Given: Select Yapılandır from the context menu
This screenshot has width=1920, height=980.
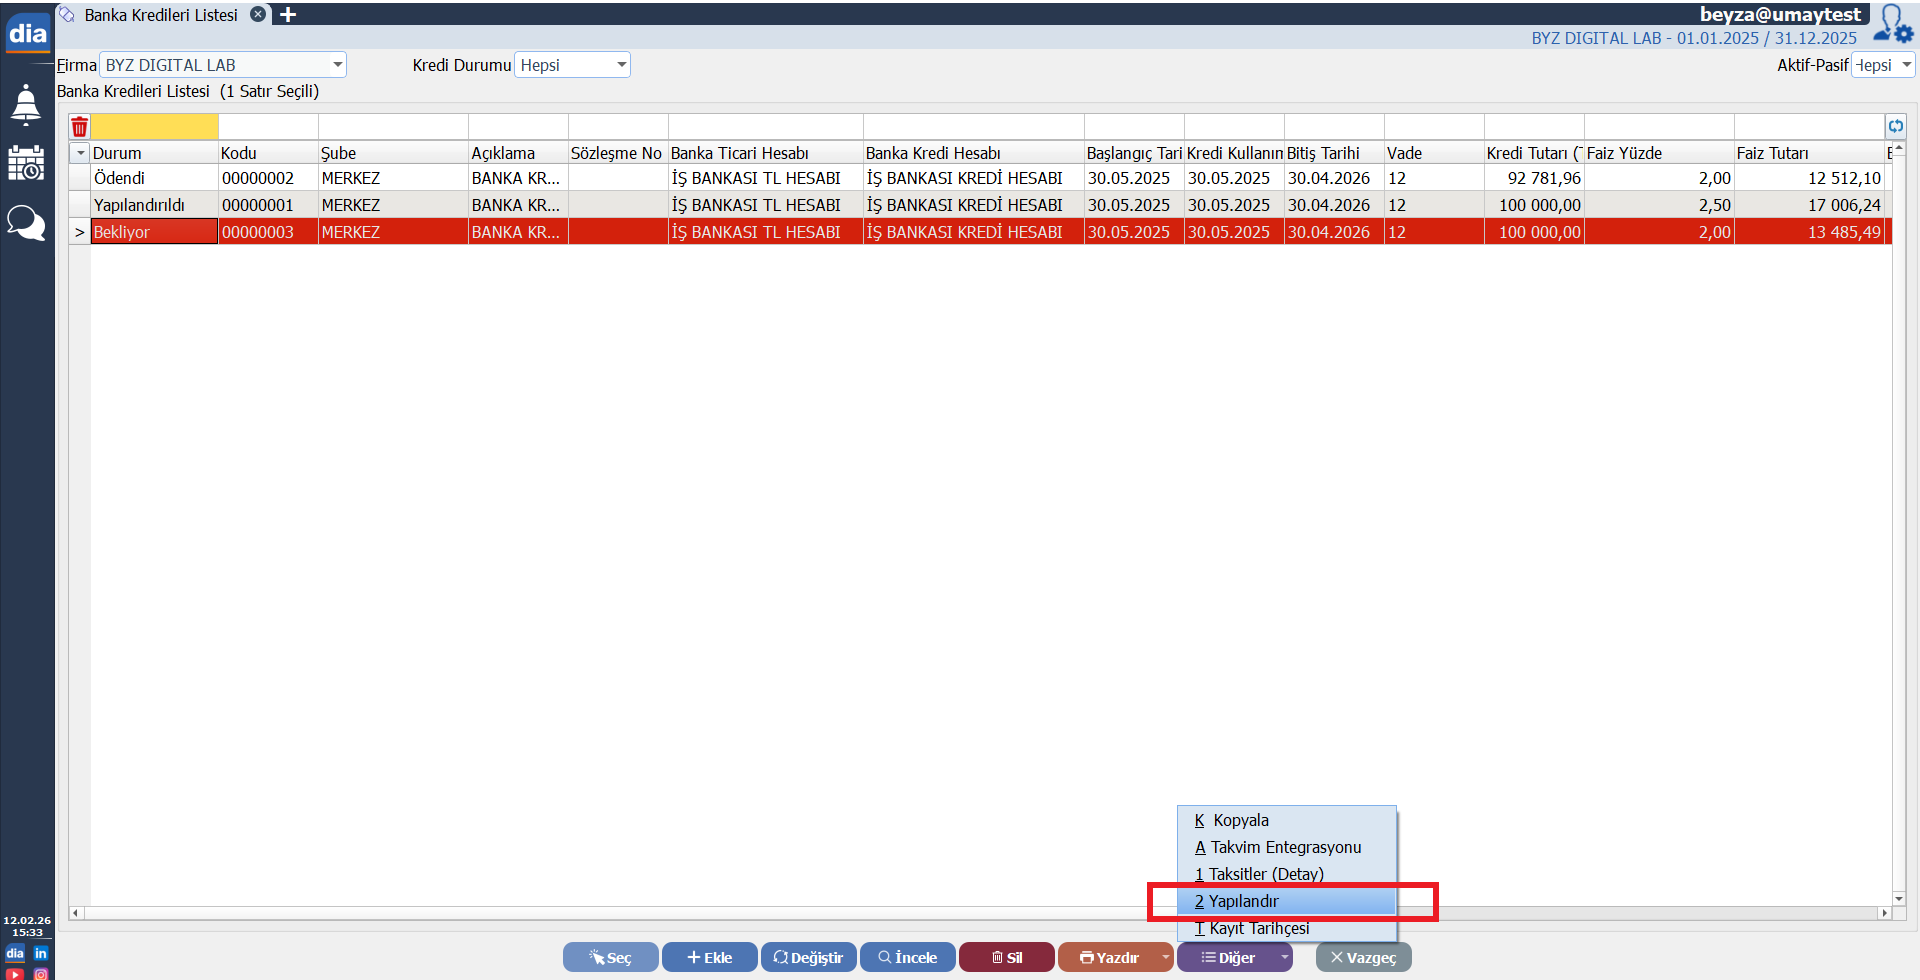Looking at the screenshot, I should point(1243,901).
